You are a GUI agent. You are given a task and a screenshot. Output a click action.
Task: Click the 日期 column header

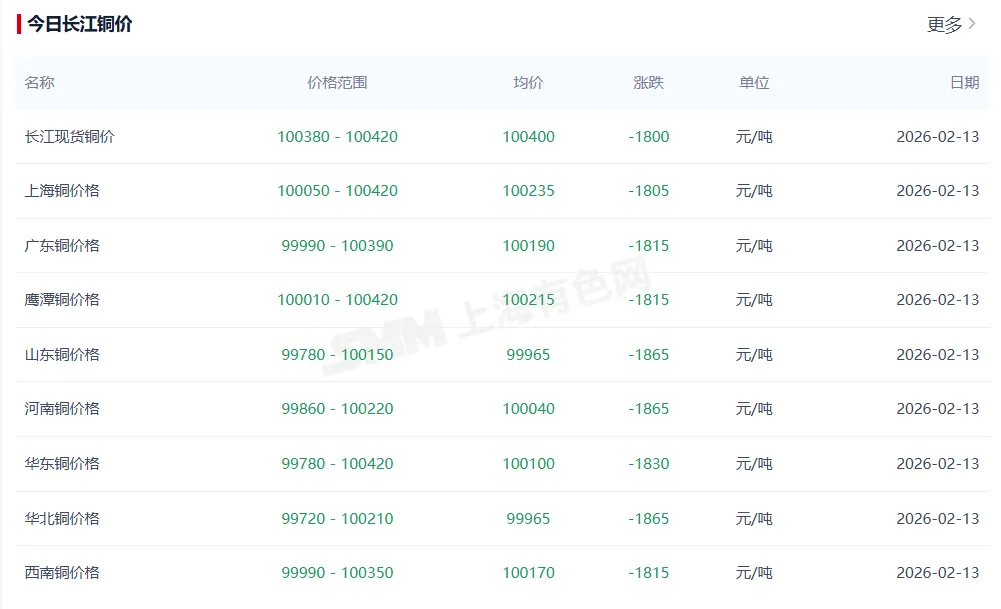pos(964,82)
